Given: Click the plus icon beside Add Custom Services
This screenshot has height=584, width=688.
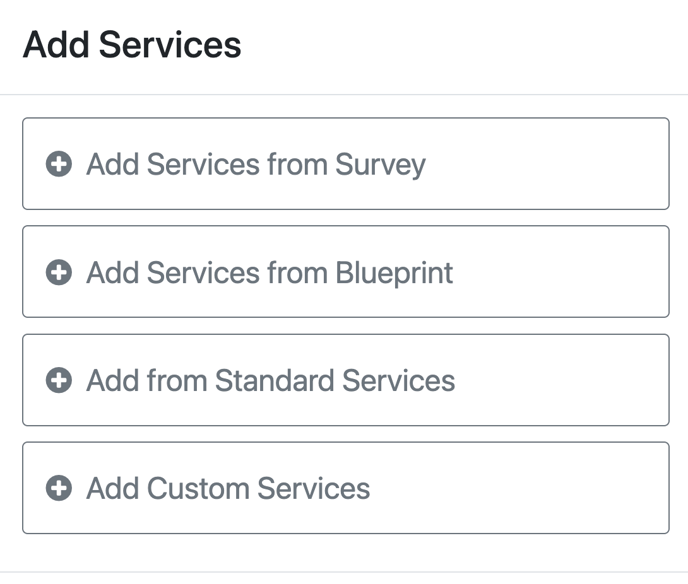Looking at the screenshot, I should coord(59,488).
